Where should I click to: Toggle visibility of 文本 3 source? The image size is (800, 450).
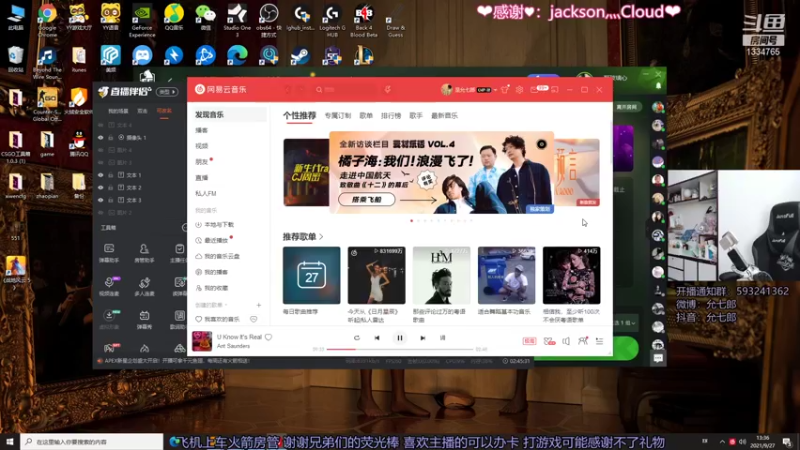coord(101,200)
